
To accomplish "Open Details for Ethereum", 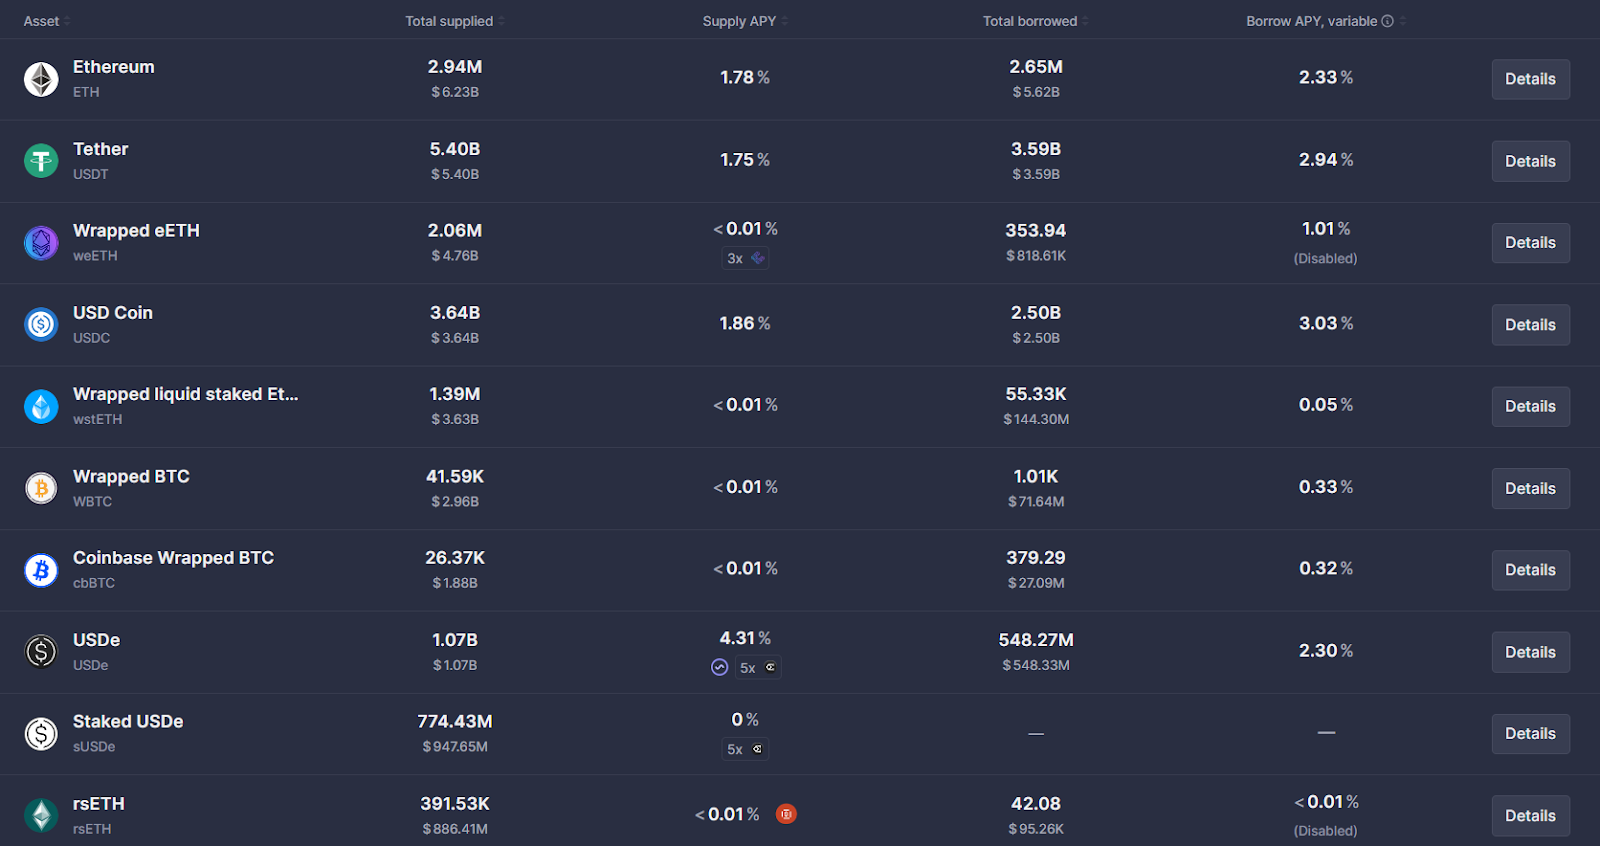I will (1530, 79).
